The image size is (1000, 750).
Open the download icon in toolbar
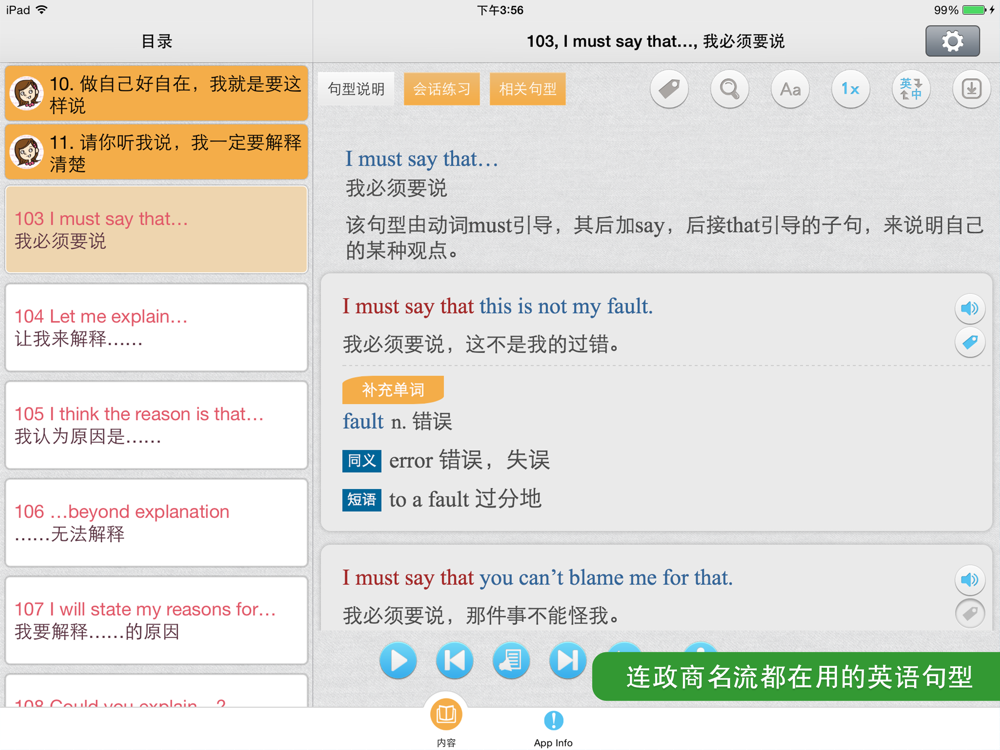(971, 89)
